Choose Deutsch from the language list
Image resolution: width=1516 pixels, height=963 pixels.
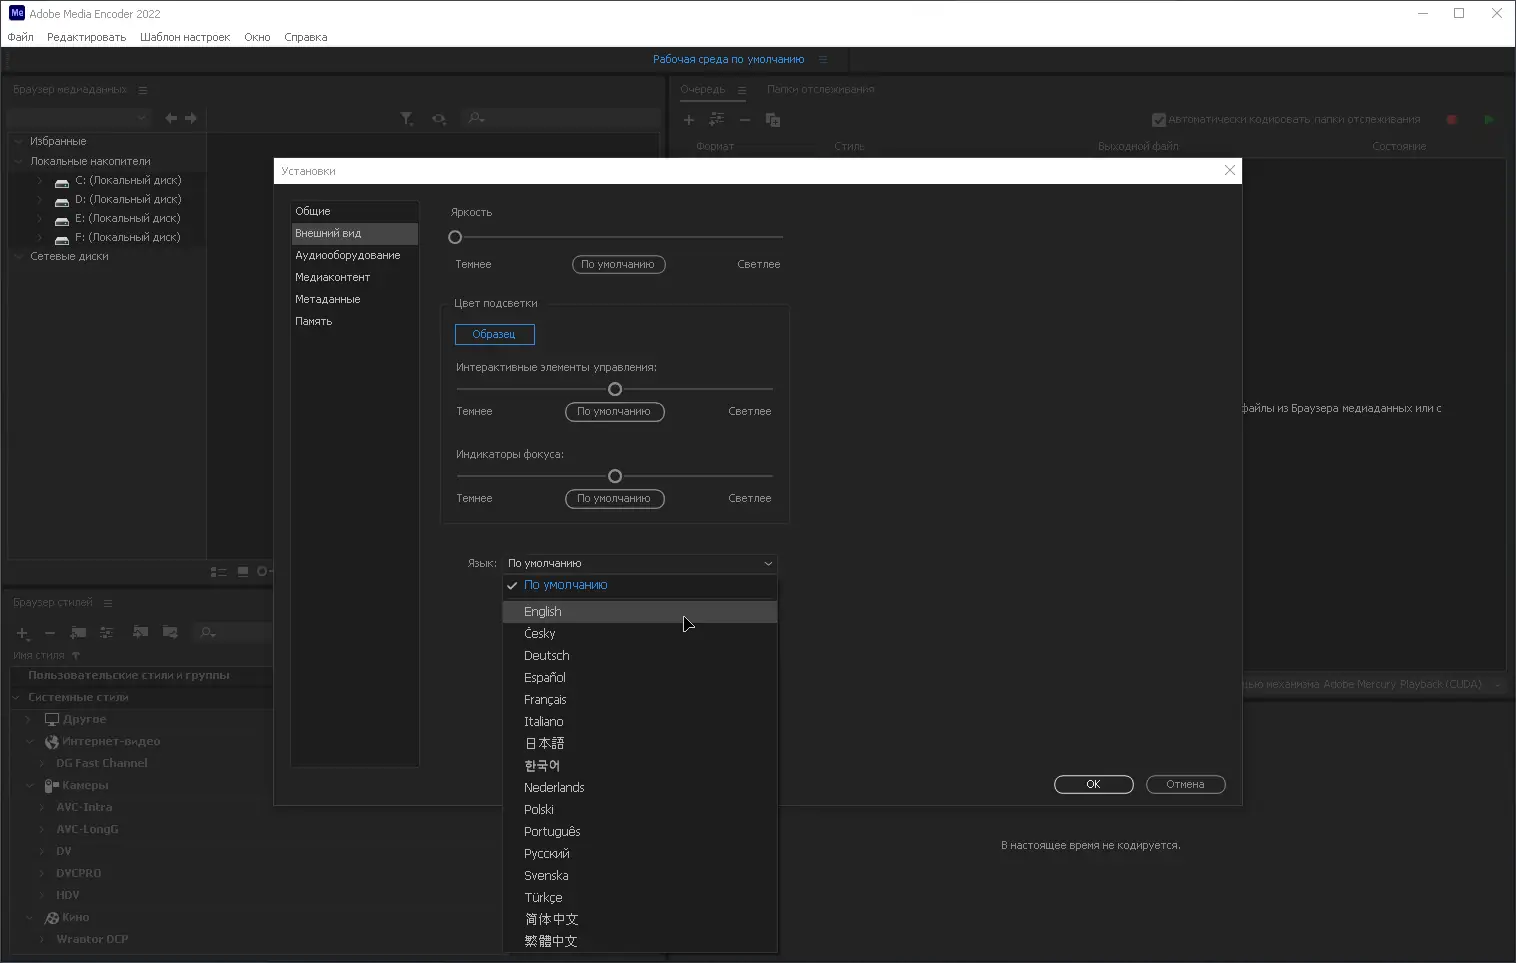[x=640, y=656]
